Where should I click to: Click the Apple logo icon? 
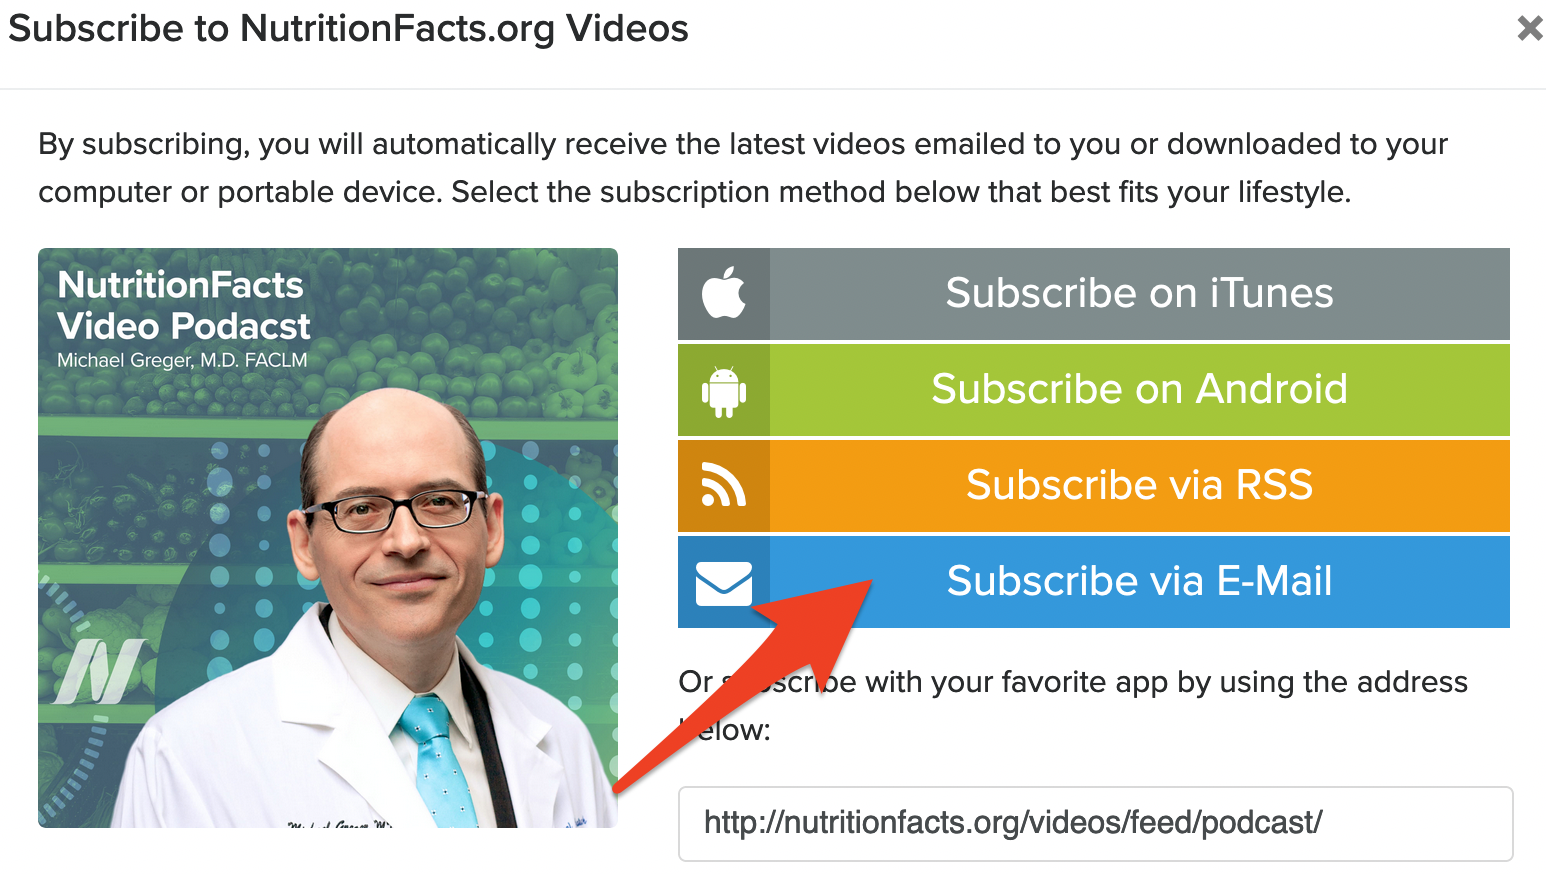724,293
